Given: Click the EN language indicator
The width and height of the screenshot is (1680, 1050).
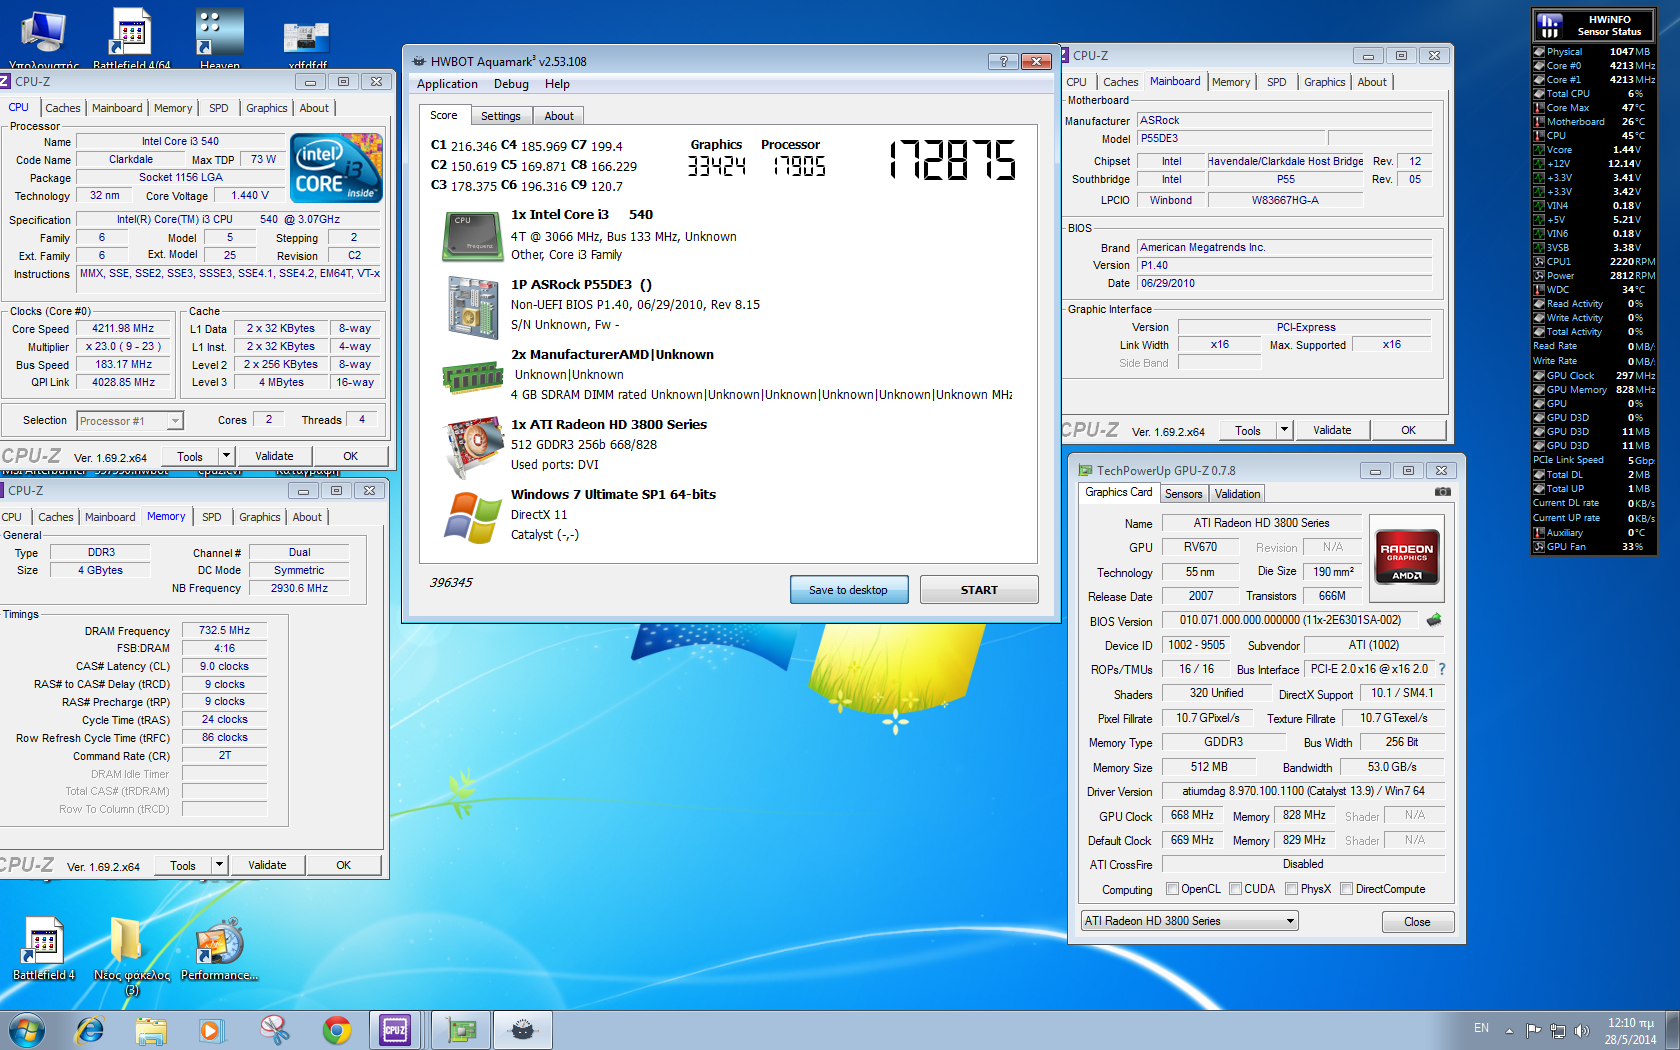Looking at the screenshot, I should coord(1481,1028).
